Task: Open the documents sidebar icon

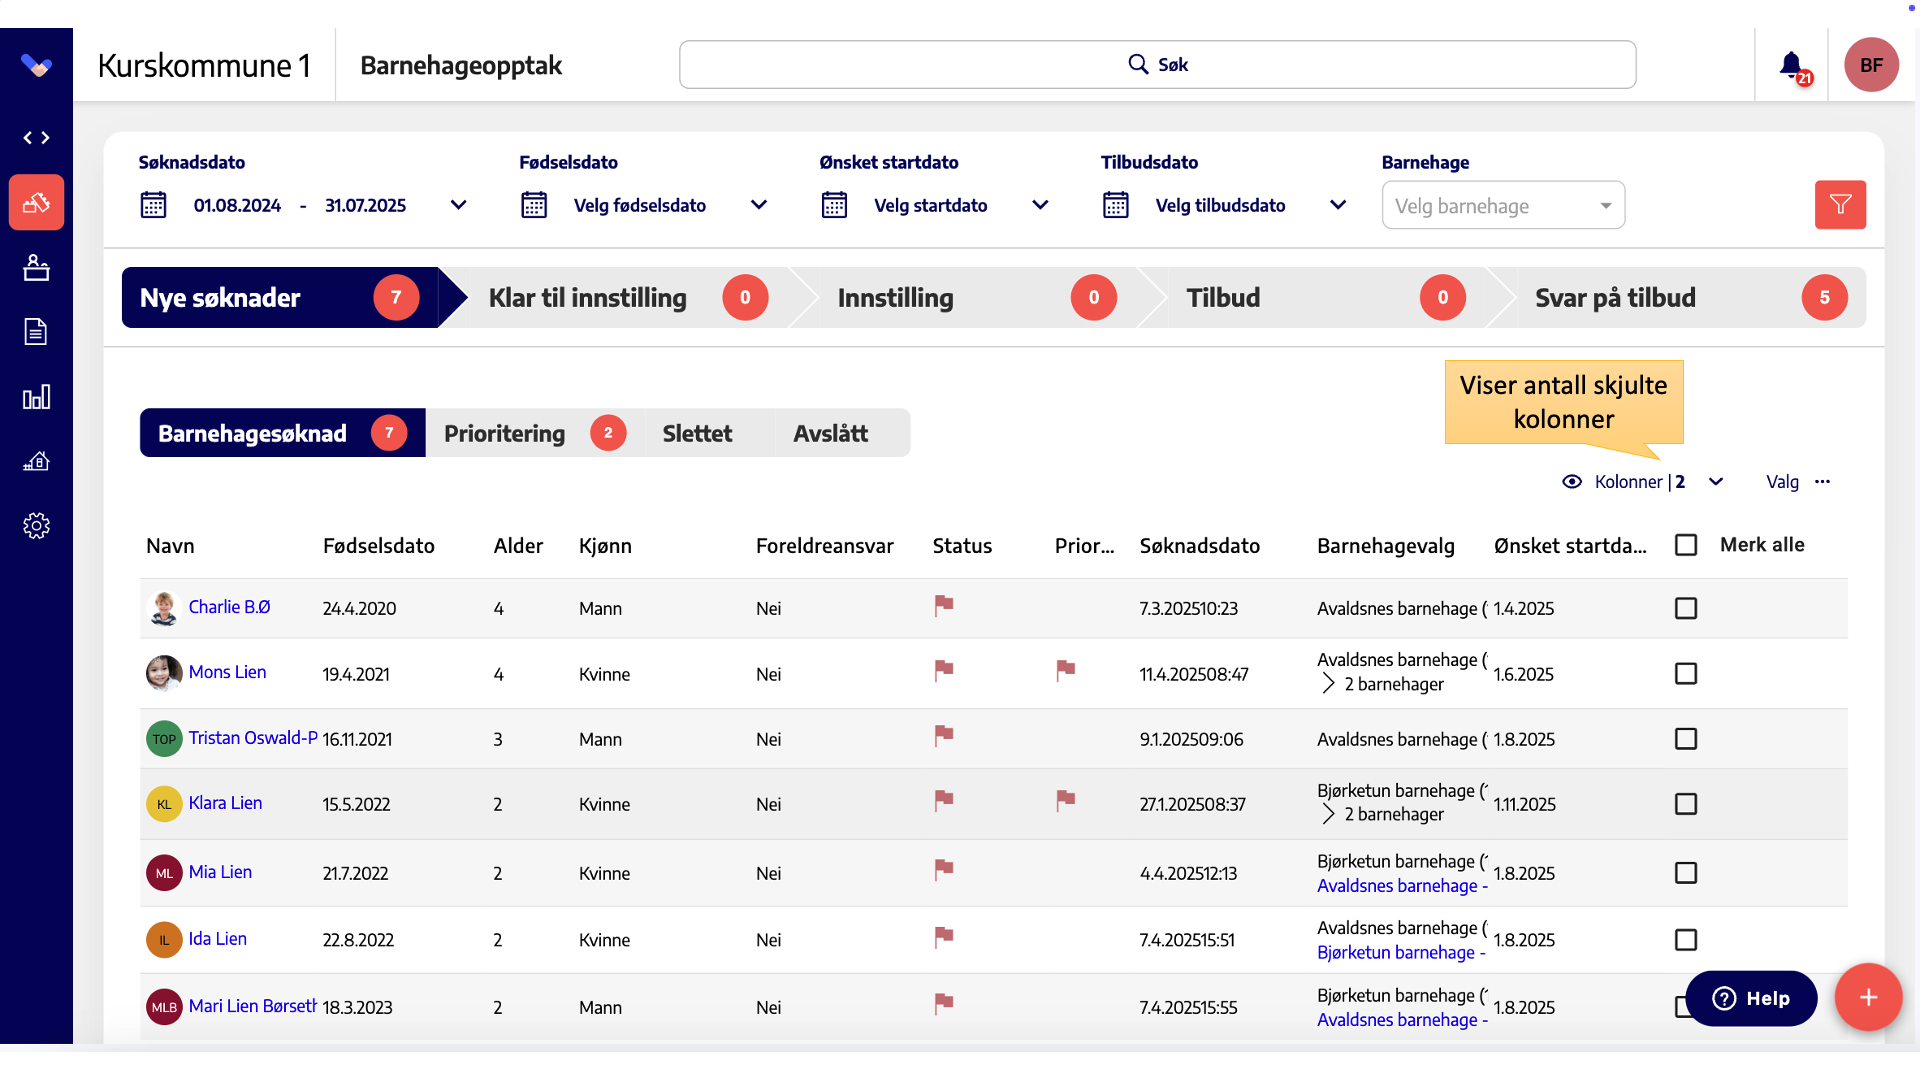Action: (36, 332)
